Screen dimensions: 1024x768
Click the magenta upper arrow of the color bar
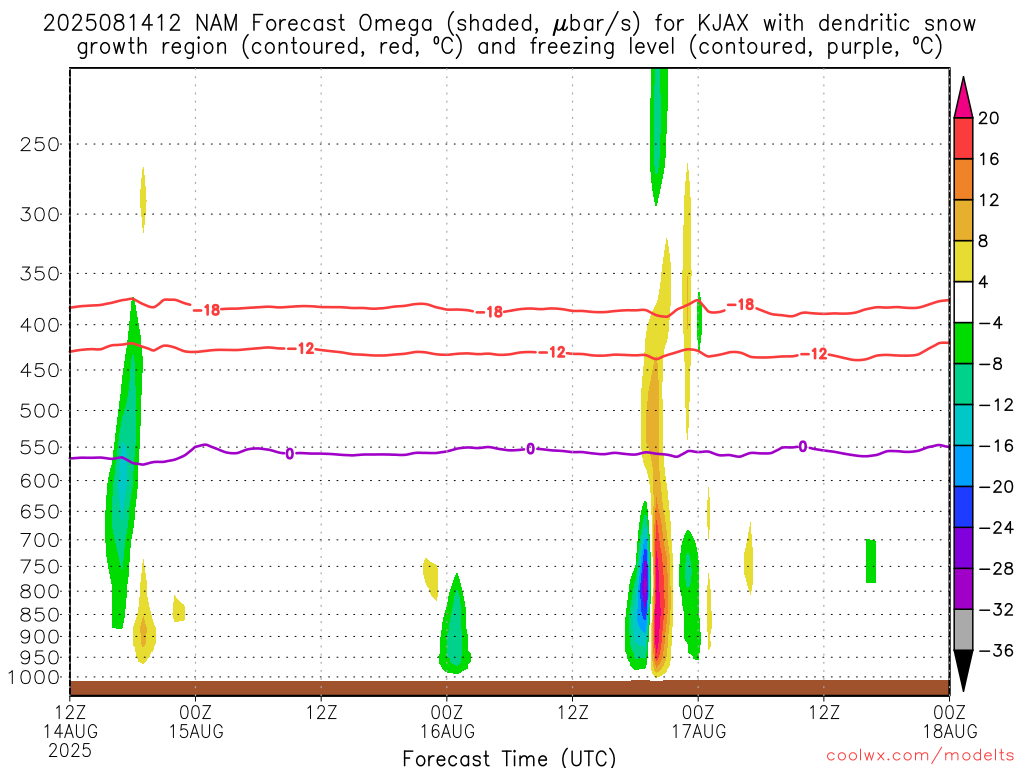(963, 98)
